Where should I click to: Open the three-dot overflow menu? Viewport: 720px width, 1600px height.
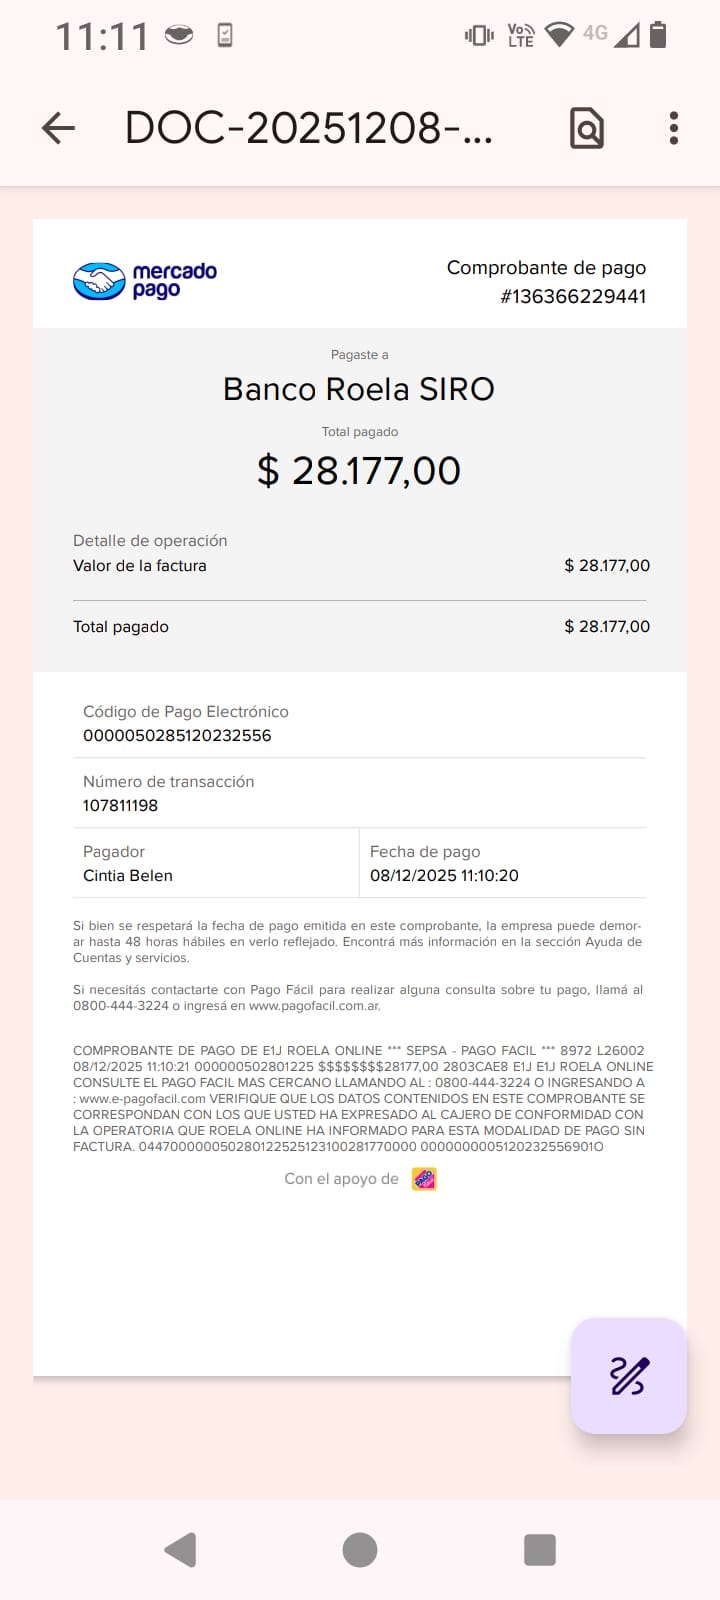point(674,128)
